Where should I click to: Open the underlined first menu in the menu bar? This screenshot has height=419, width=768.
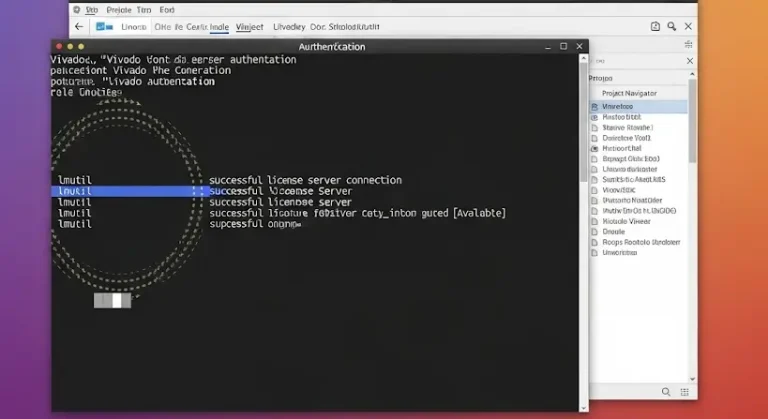click(92, 10)
